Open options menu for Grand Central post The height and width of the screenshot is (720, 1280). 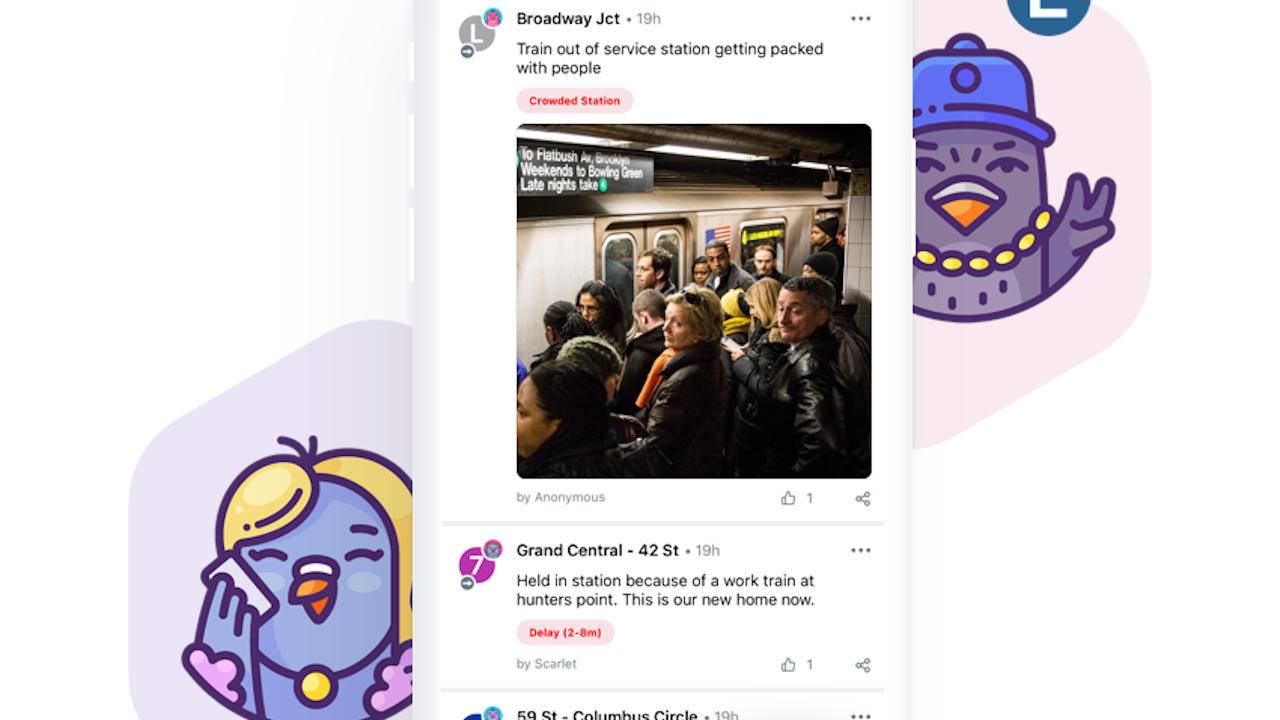coord(860,551)
